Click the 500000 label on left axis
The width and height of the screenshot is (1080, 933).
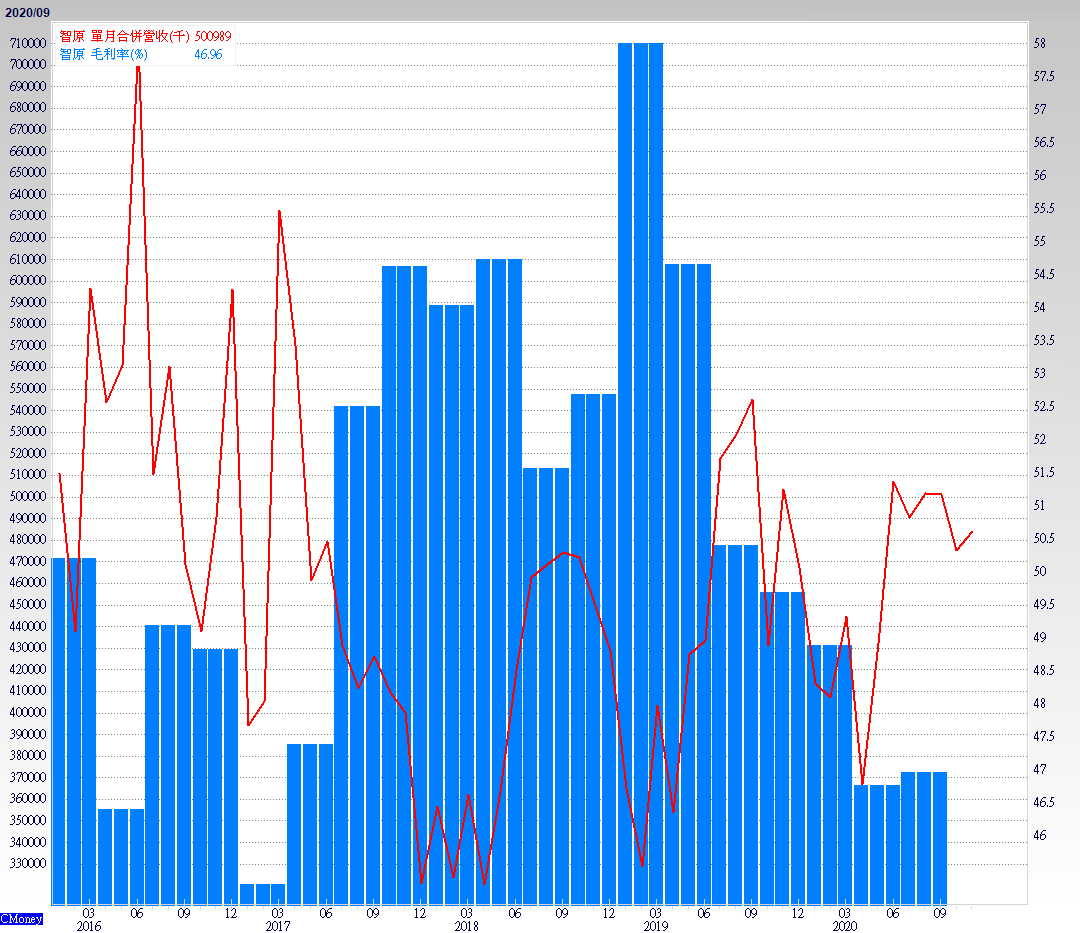[x=27, y=497]
